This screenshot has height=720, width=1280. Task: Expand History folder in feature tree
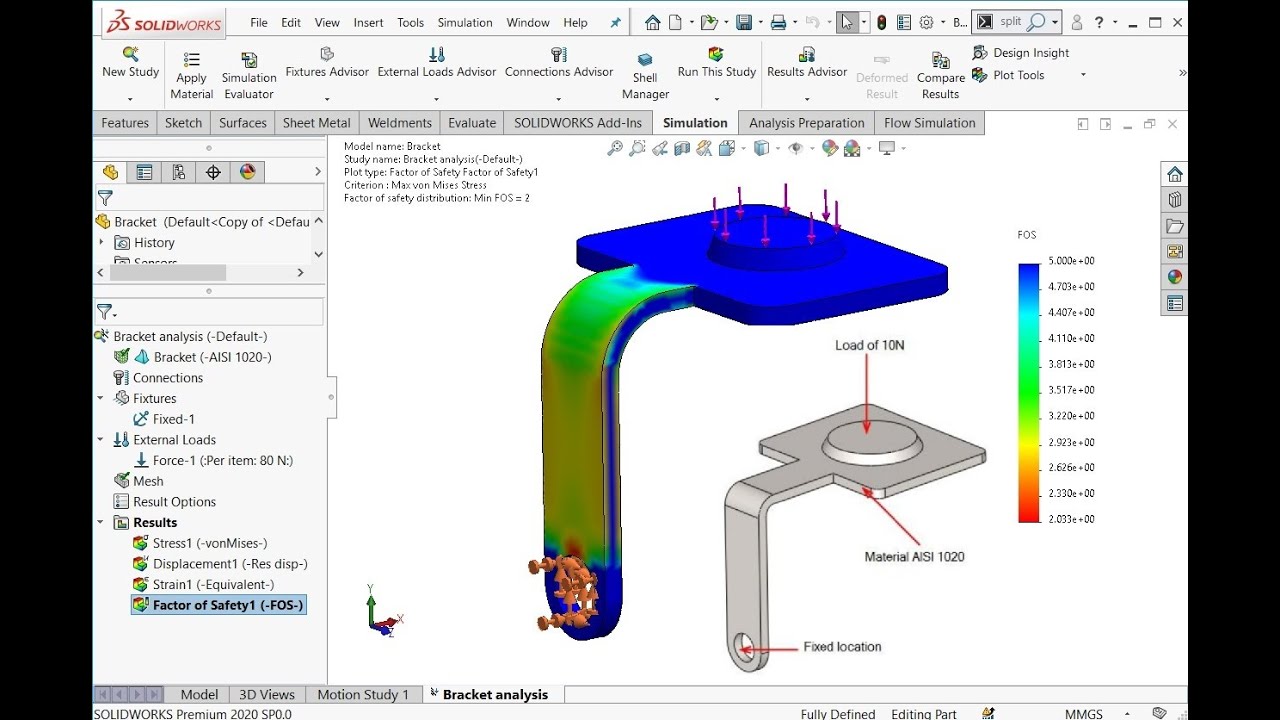click(101, 242)
